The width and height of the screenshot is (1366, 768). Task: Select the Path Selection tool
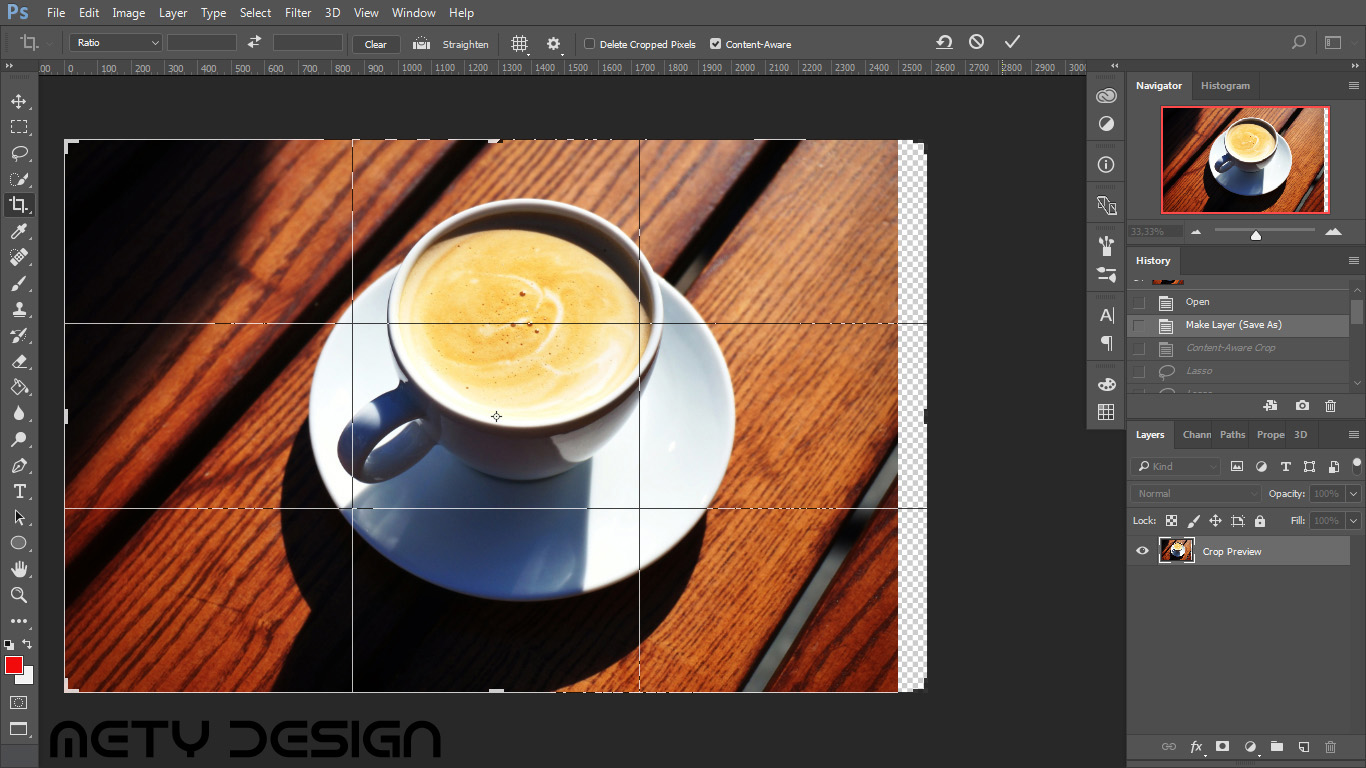(x=19, y=517)
